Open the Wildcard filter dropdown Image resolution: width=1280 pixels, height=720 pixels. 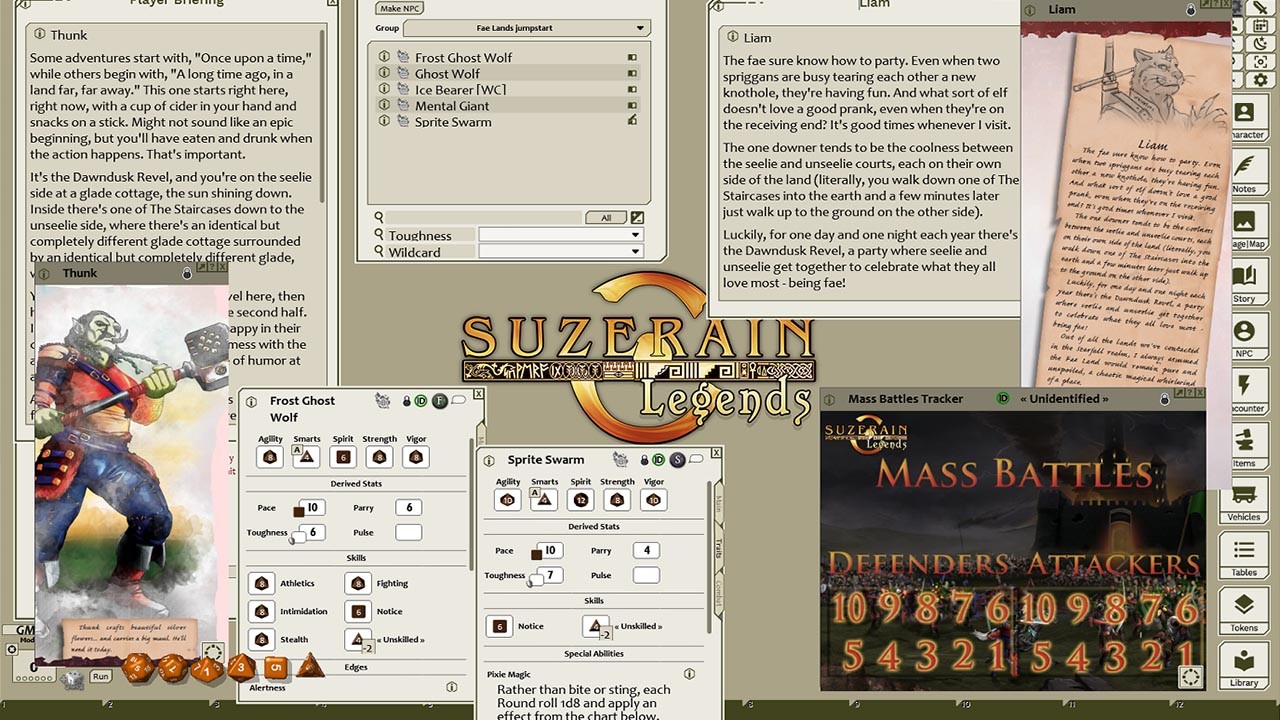coord(560,251)
